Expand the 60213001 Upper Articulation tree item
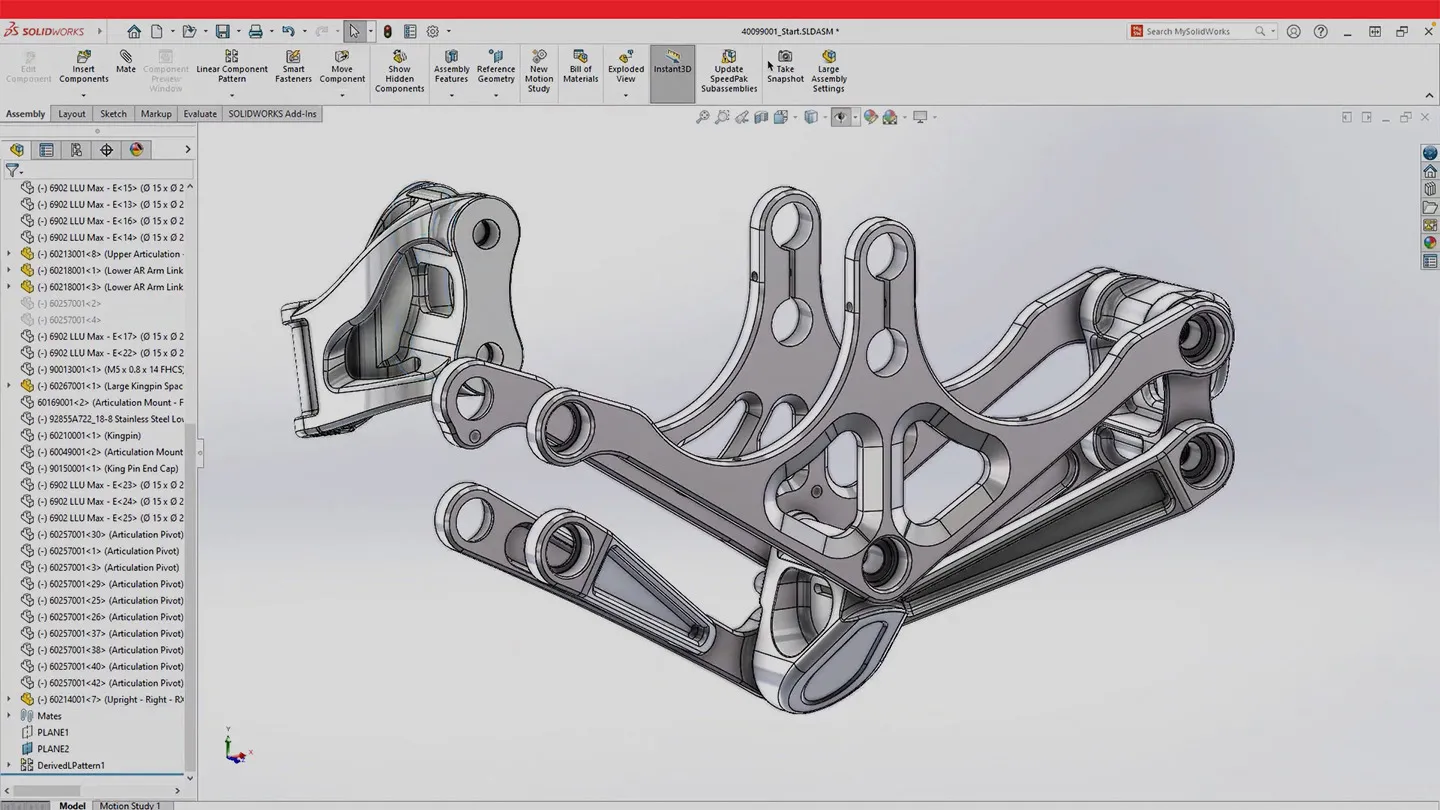The height and width of the screenshot is (810, 1440). [8, 253]
